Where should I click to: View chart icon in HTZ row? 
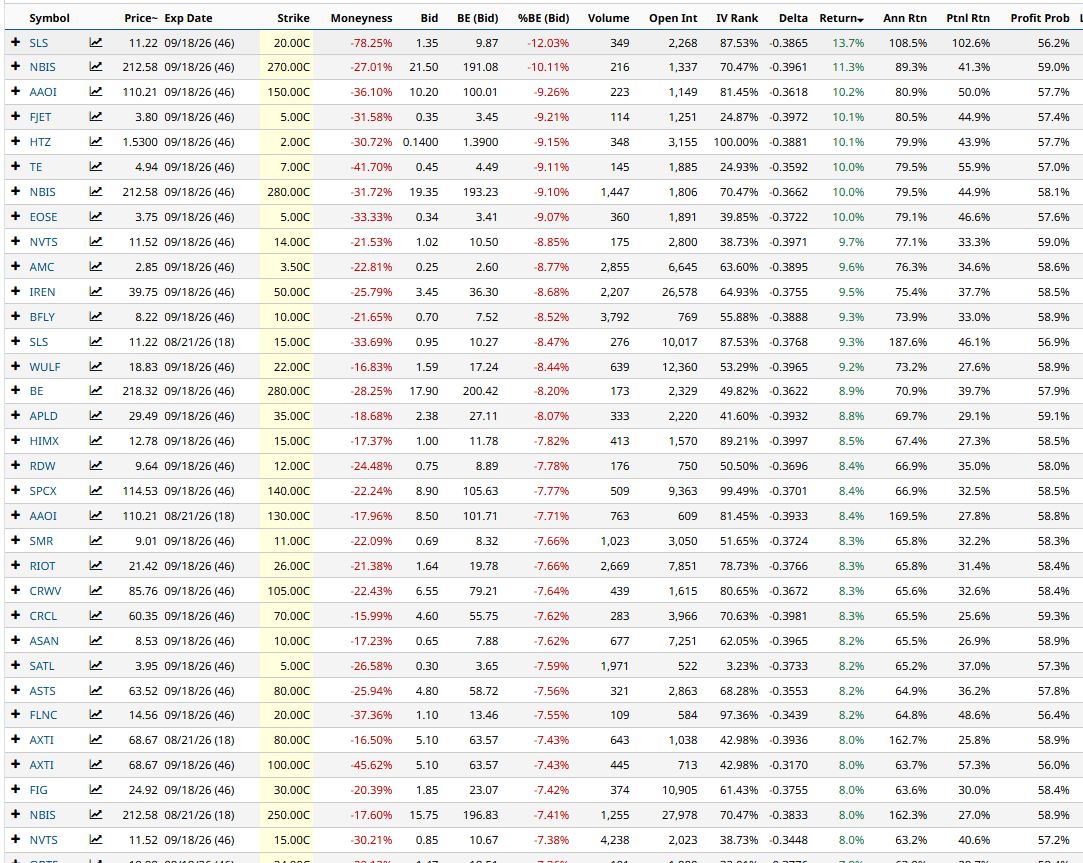96,142
